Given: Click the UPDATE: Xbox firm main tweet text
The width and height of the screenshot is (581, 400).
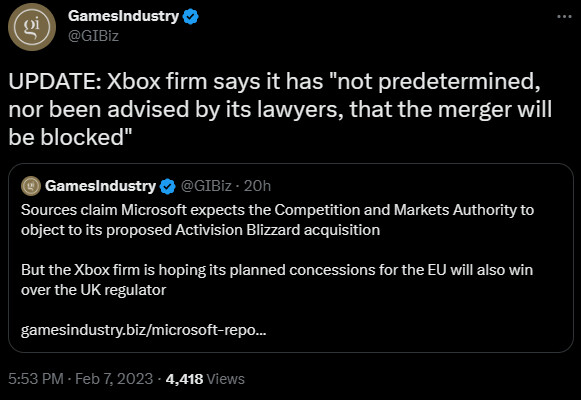Looking at the screenshot, I should (x=280, y=109).
